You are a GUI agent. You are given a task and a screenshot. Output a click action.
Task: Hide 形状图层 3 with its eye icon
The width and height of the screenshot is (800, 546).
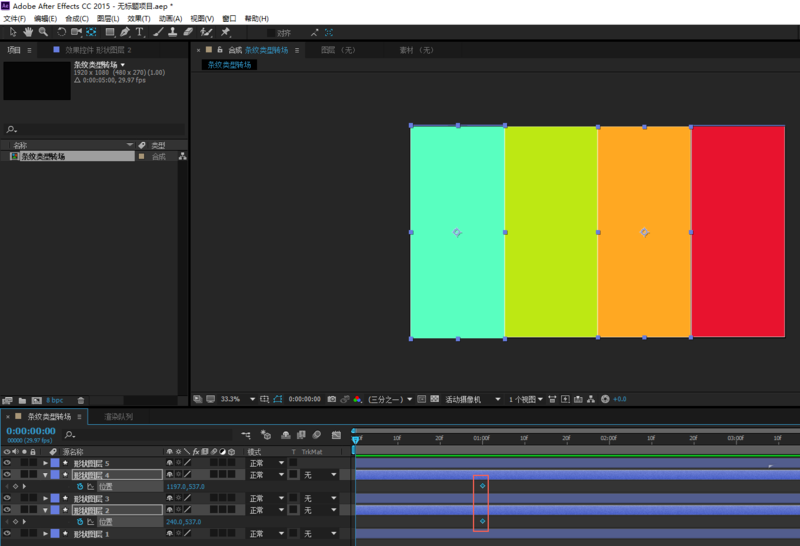point(7,498)
